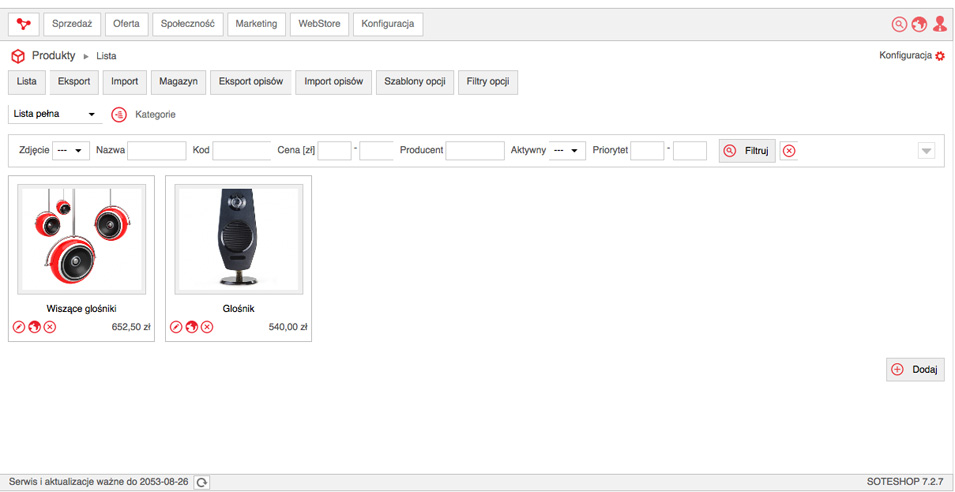Click the Produkty breadcrumb link
This screenshot has width=955, height=492.
(x=54, y=56)
